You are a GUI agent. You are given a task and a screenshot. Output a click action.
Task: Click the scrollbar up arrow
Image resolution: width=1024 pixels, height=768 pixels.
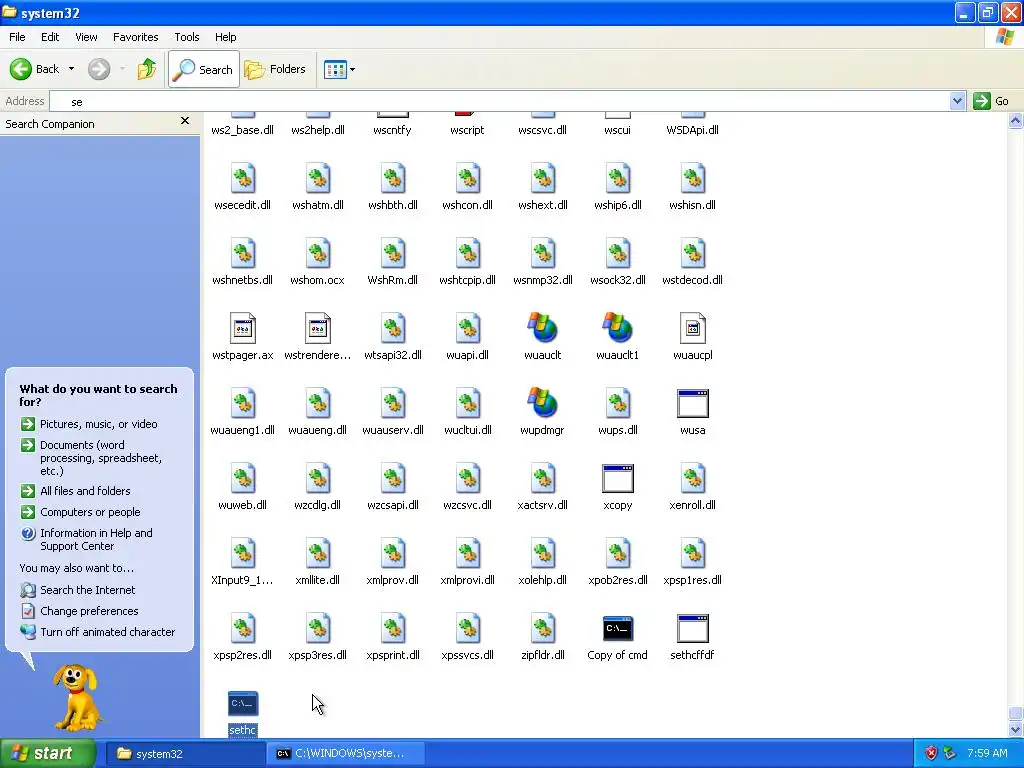click(1015, 120)
